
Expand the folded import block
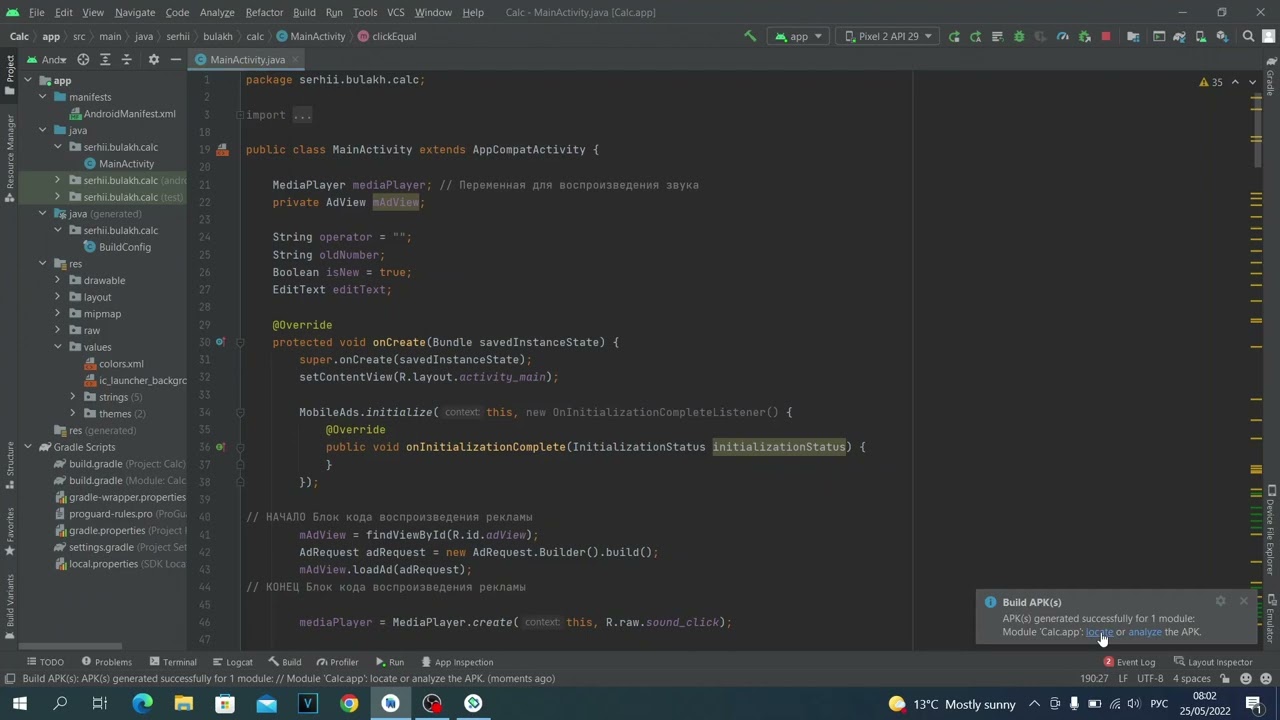[240, 115]
